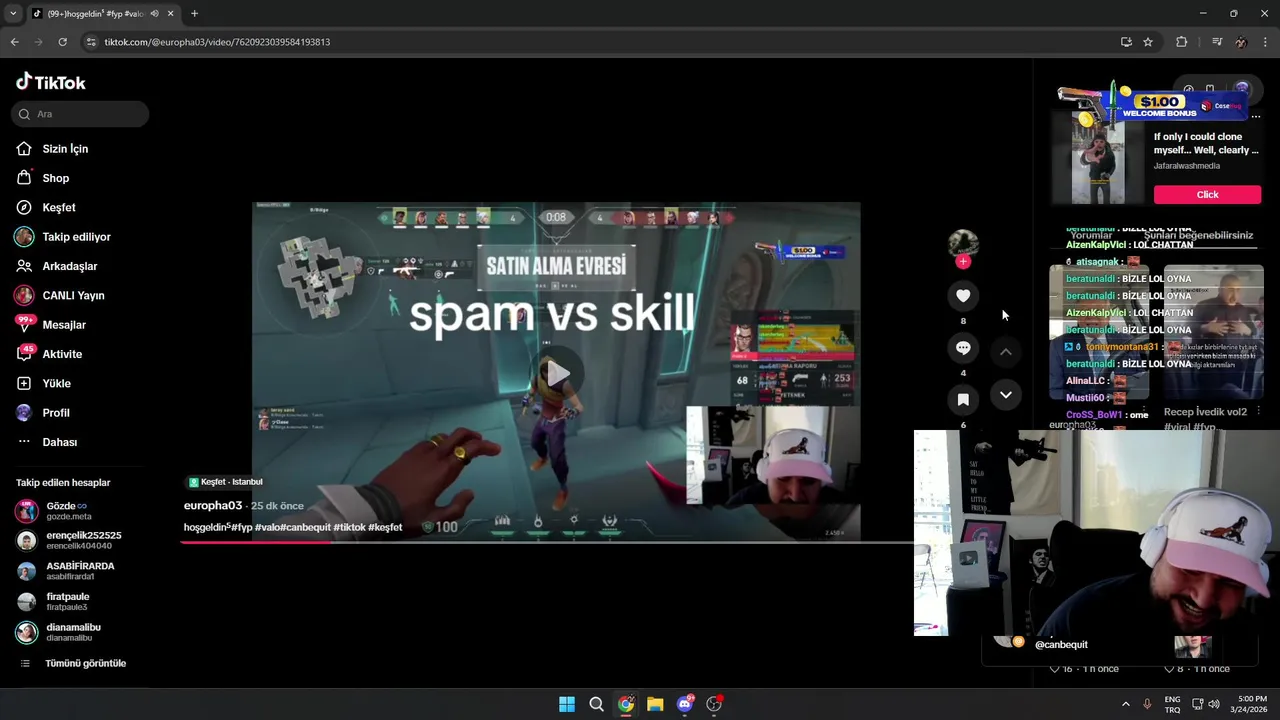Image resolution: width=1280 pixels, height=720 pixels.
Task: Reload the TikTok page
Action: pyautogui.click(x=62, y=42)
